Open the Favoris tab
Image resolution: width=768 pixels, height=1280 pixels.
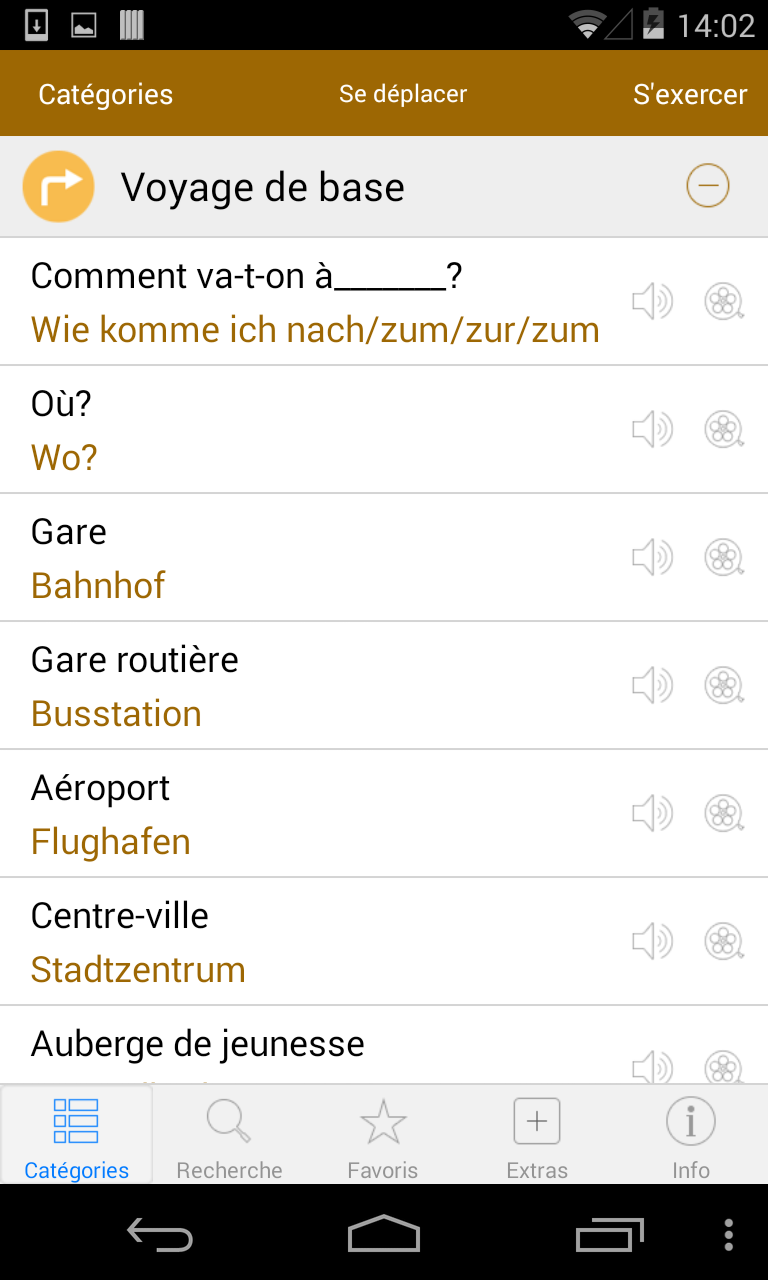click(383, 1136)
